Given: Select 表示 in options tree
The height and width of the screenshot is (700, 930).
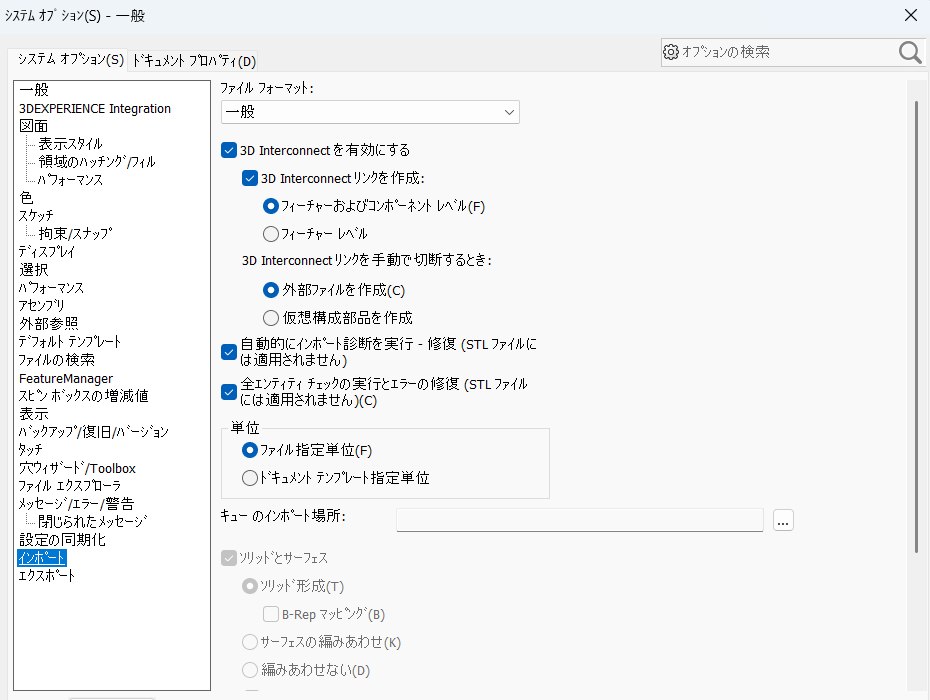Looking at the screenshot, I should tap(34, 414).
